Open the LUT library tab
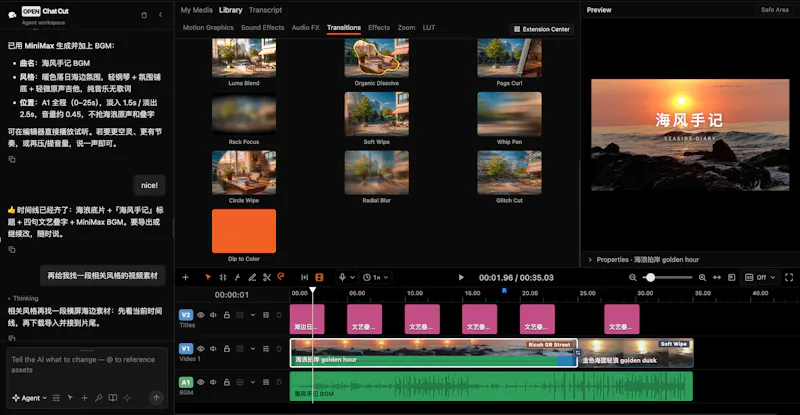800x415 pixels. pyautogui.click(x=429, y=28)
